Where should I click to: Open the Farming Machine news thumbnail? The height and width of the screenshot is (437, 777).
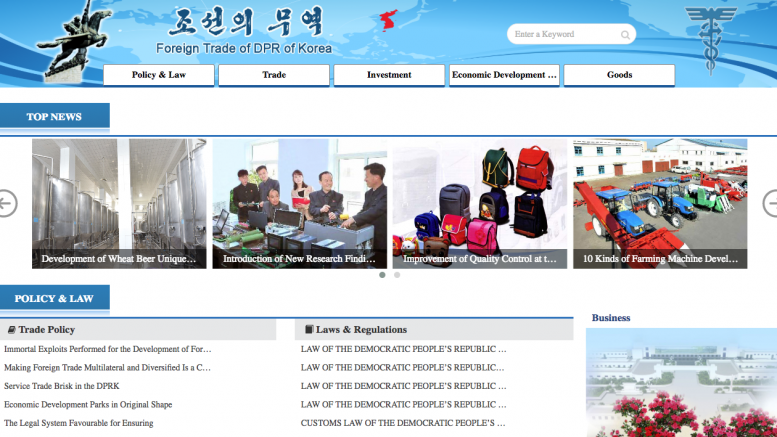660,203
